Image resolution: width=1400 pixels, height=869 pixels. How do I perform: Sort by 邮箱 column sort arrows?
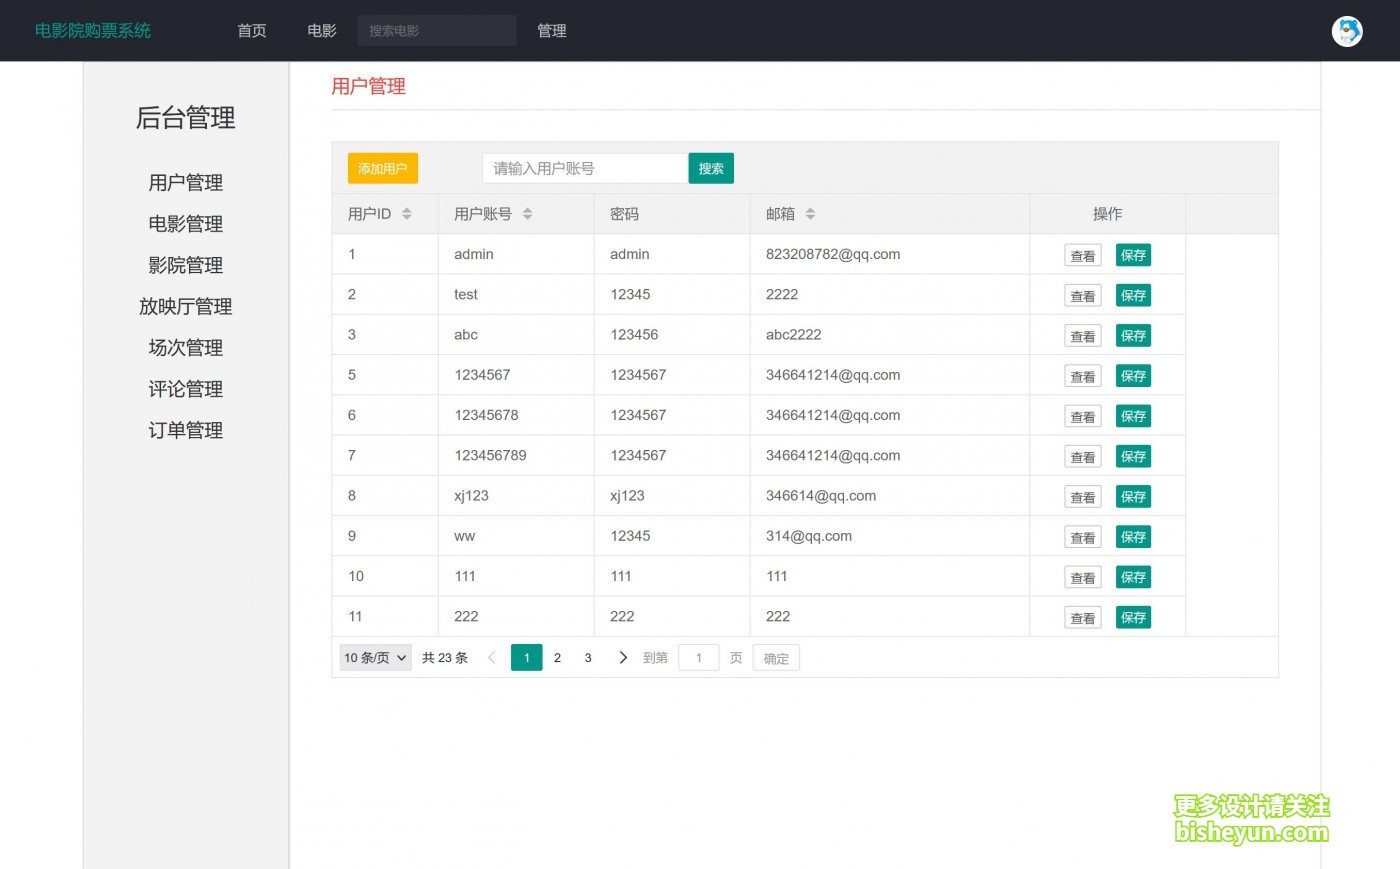pos(810,214)
